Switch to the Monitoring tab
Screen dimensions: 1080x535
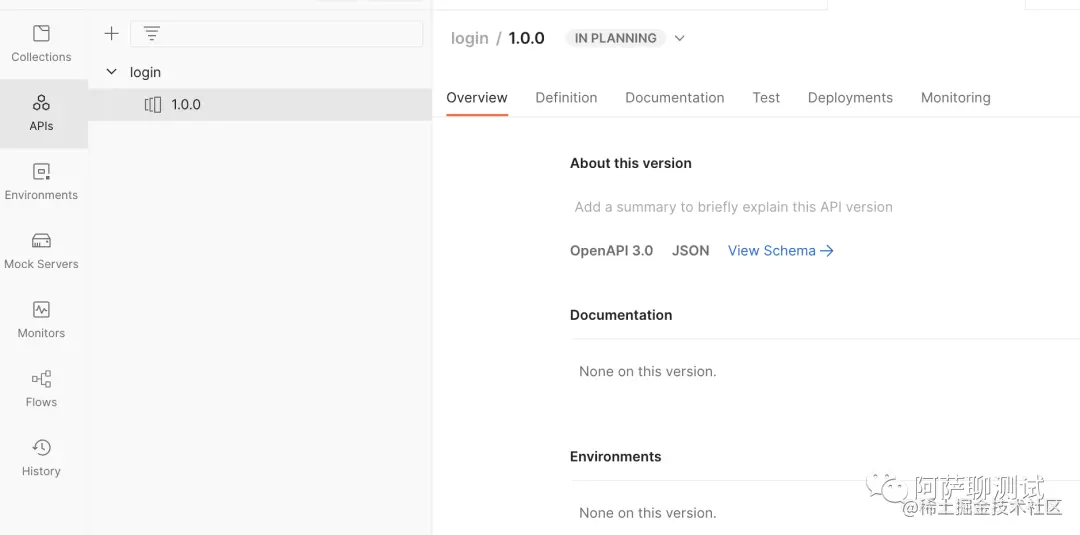click(x=955, y=98)
